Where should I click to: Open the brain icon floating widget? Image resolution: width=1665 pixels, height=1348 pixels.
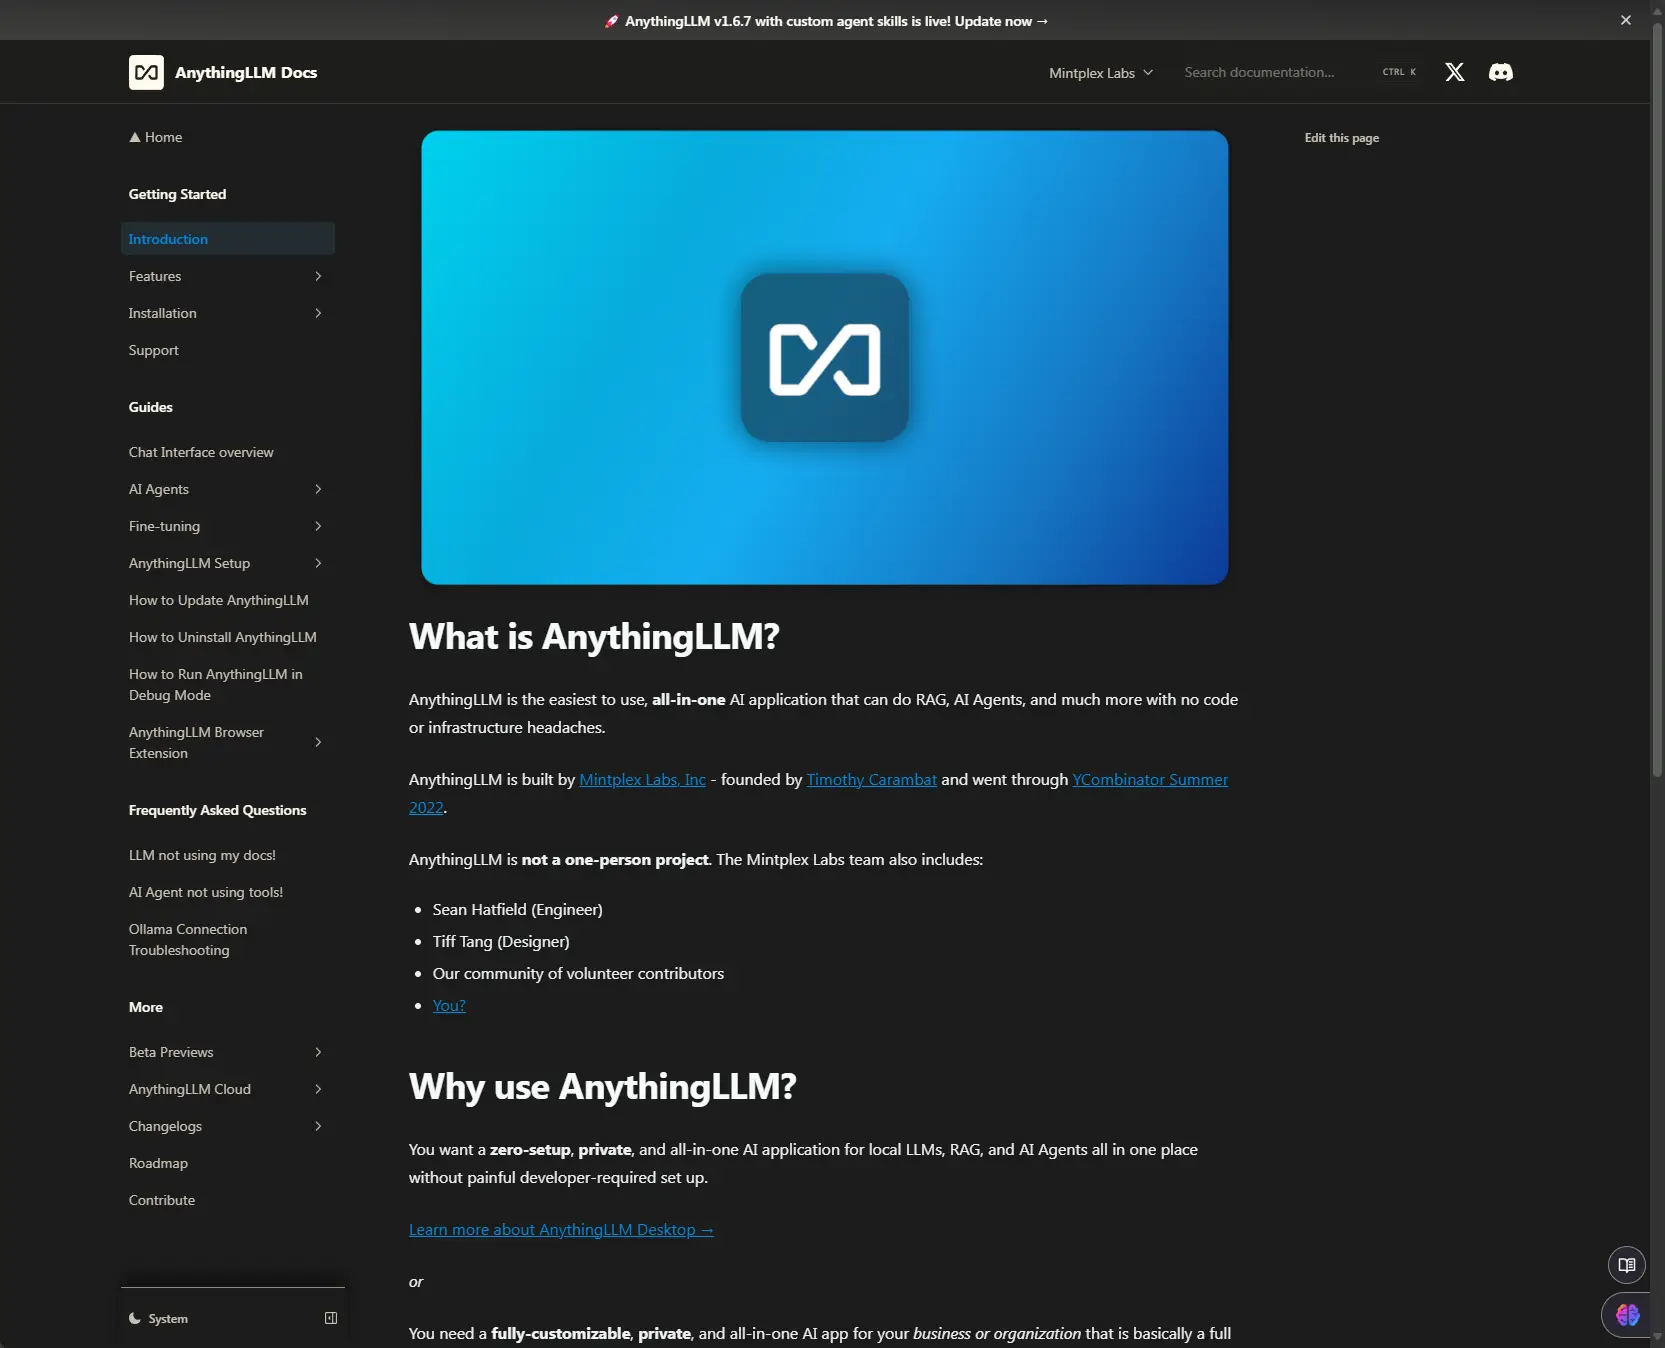(x=1628, y=1315)
